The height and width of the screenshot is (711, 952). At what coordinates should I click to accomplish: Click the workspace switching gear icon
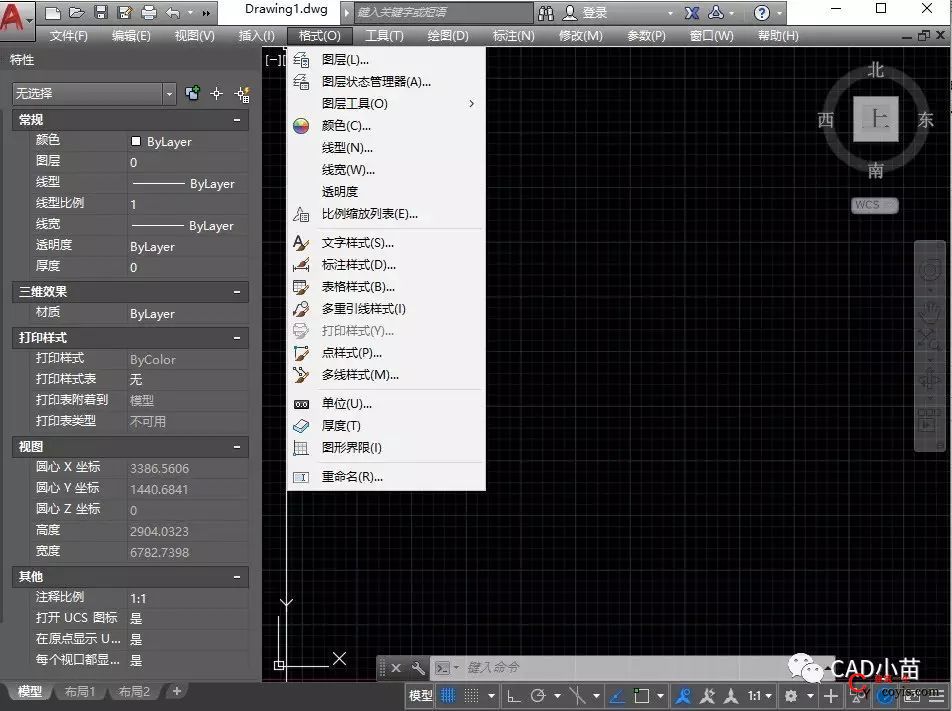(790, 696)
